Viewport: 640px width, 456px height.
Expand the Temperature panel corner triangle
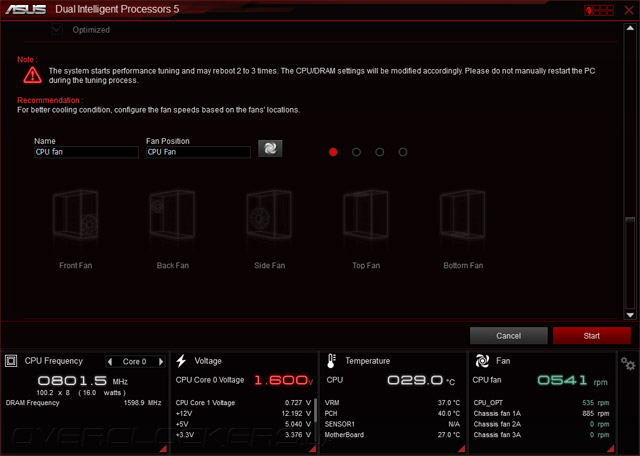click(x=462, y=449)
